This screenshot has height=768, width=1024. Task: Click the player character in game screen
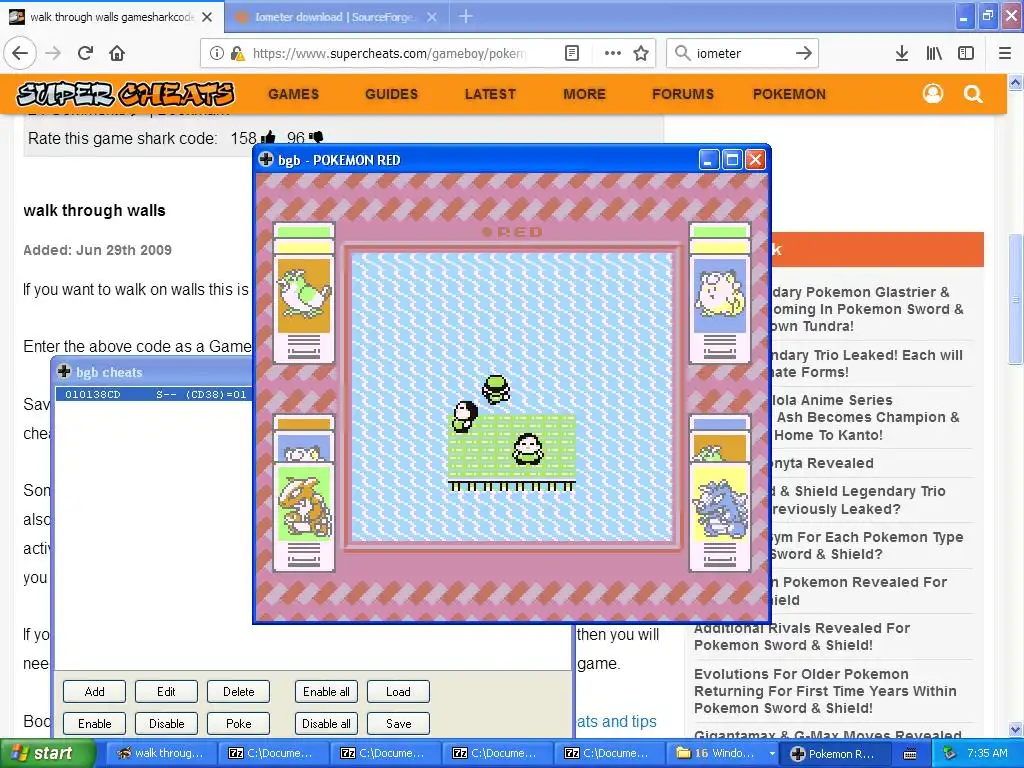496,389
